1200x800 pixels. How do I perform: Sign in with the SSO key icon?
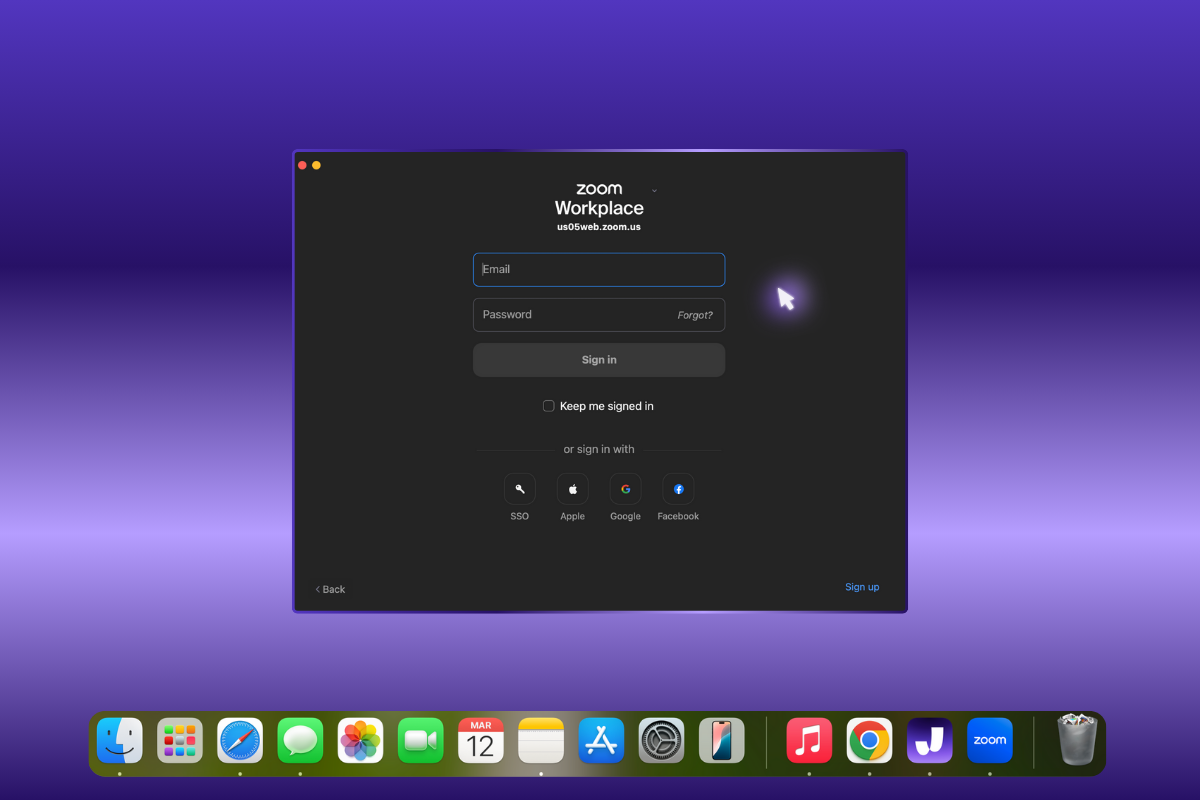(x=520, y=489)
